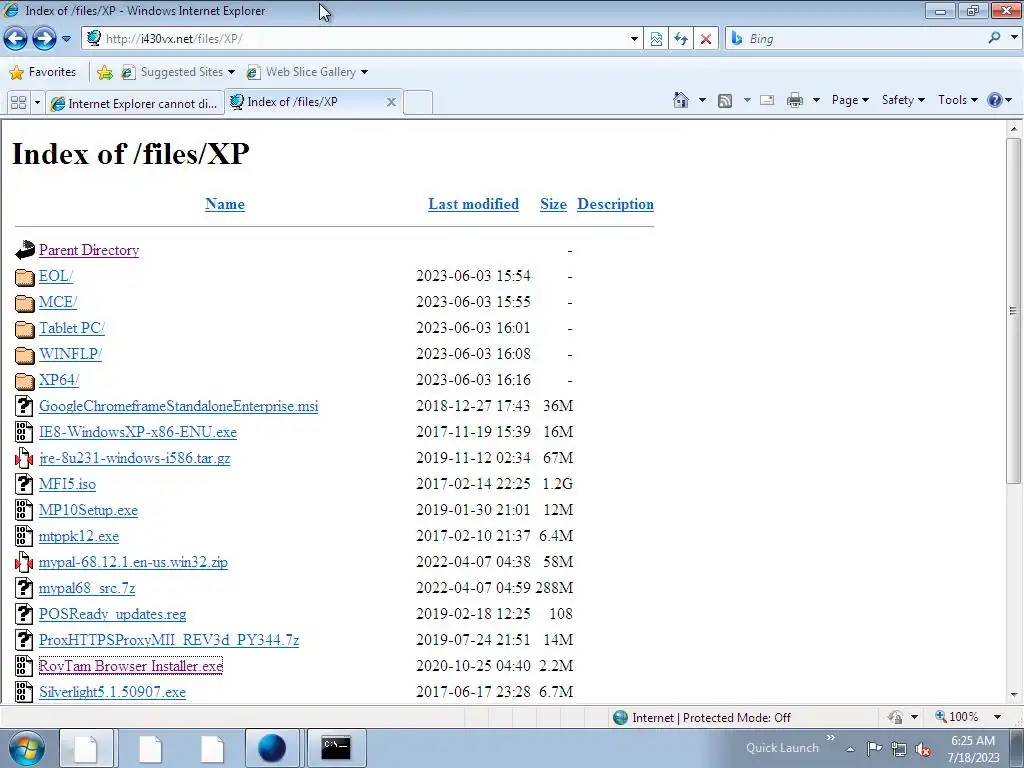The width and height of the screenshot is (1024, 768).
Task: Click the unknown-file icon beside mypal68_src.7z
Action: tap(24, 588)
